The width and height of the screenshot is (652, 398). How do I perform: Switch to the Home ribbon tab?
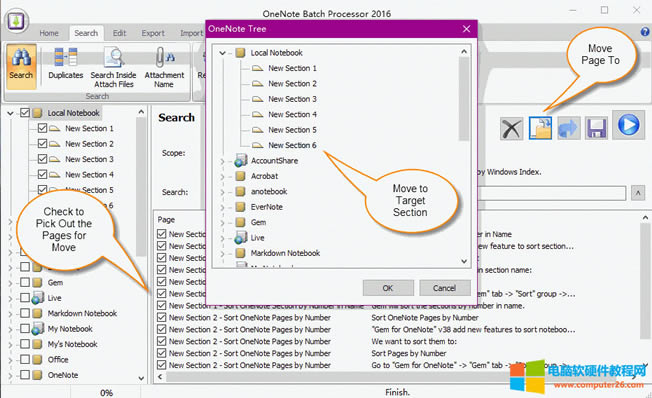49,33
